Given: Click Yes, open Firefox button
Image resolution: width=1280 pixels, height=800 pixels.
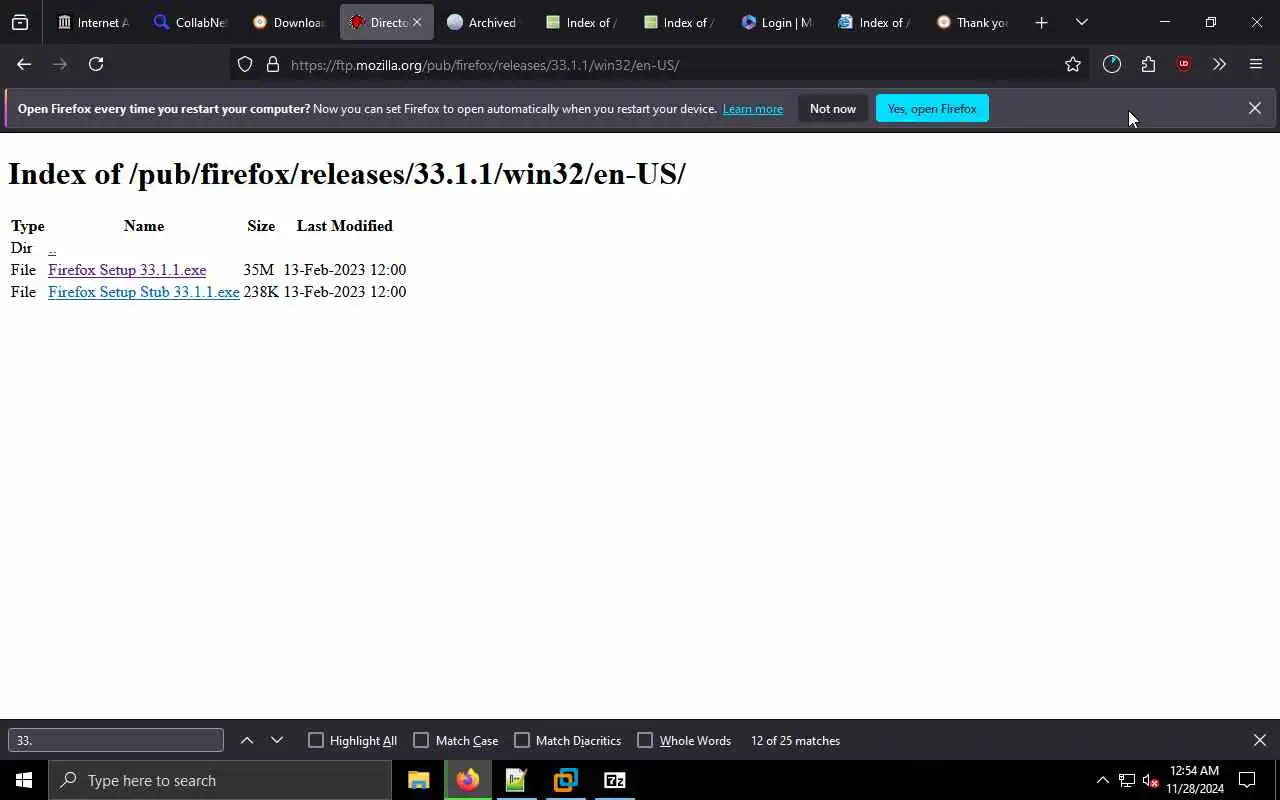Looking at the screenshot, I should [x=932, y=108].
